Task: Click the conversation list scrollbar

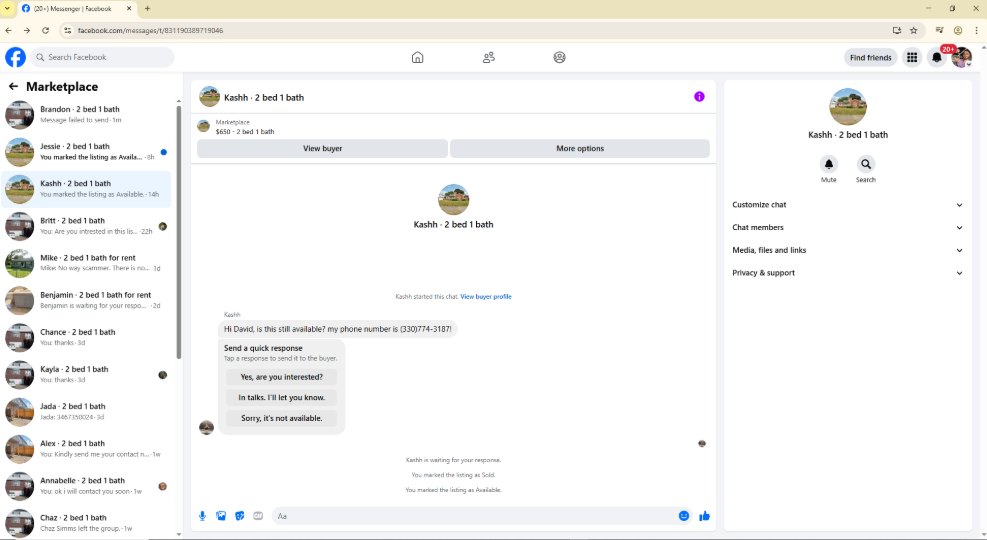Action: coord(179,233)
